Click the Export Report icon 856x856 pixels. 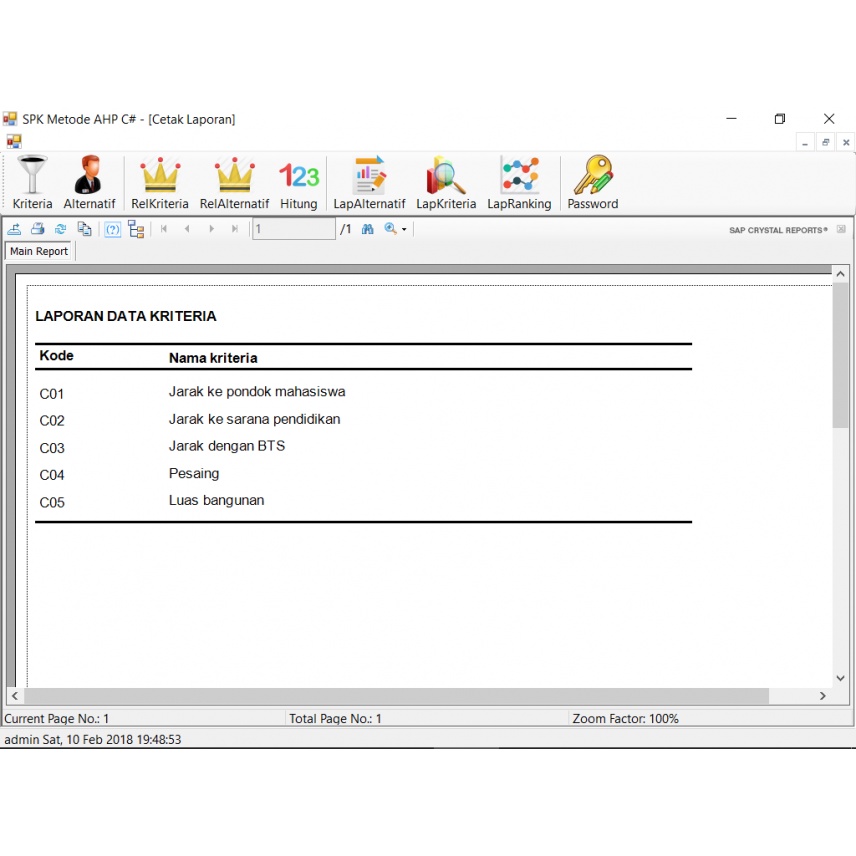click(x=14, y=229)
